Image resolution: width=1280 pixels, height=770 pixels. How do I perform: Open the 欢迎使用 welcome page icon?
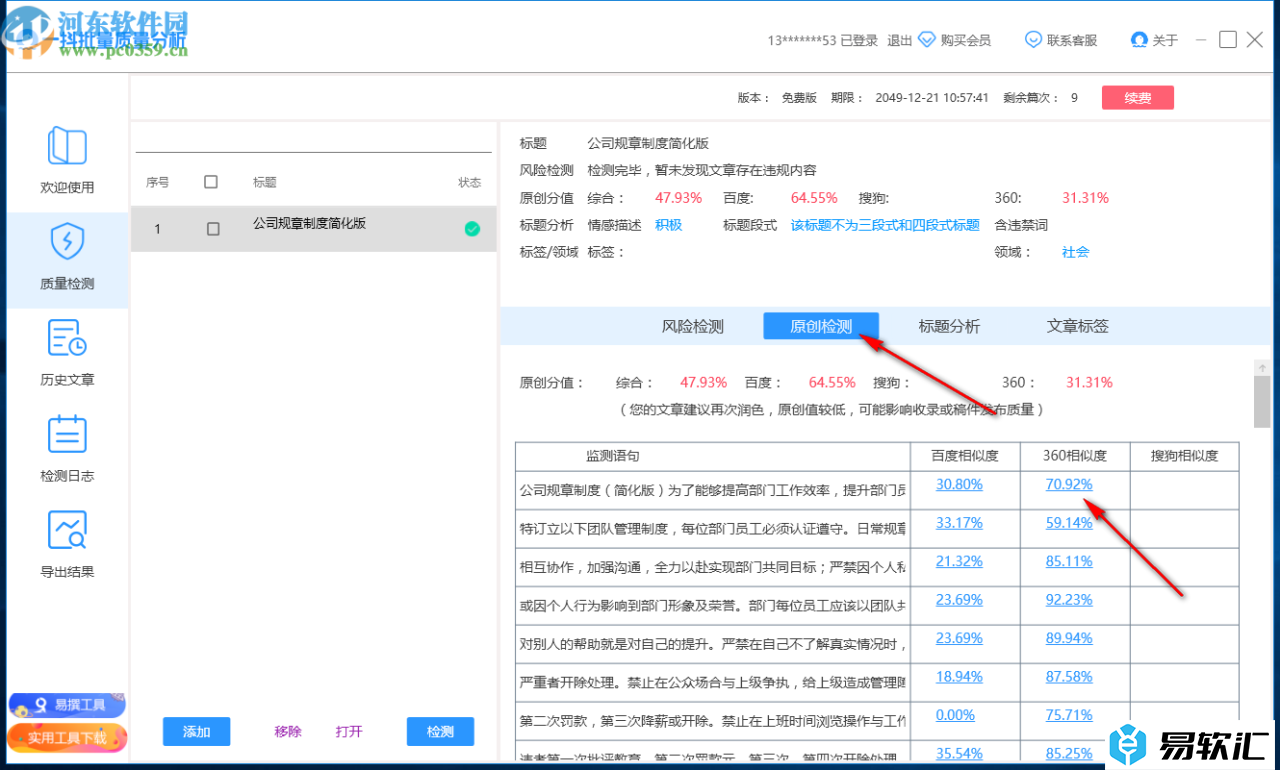pyautogui.click(x=67, y=146)
